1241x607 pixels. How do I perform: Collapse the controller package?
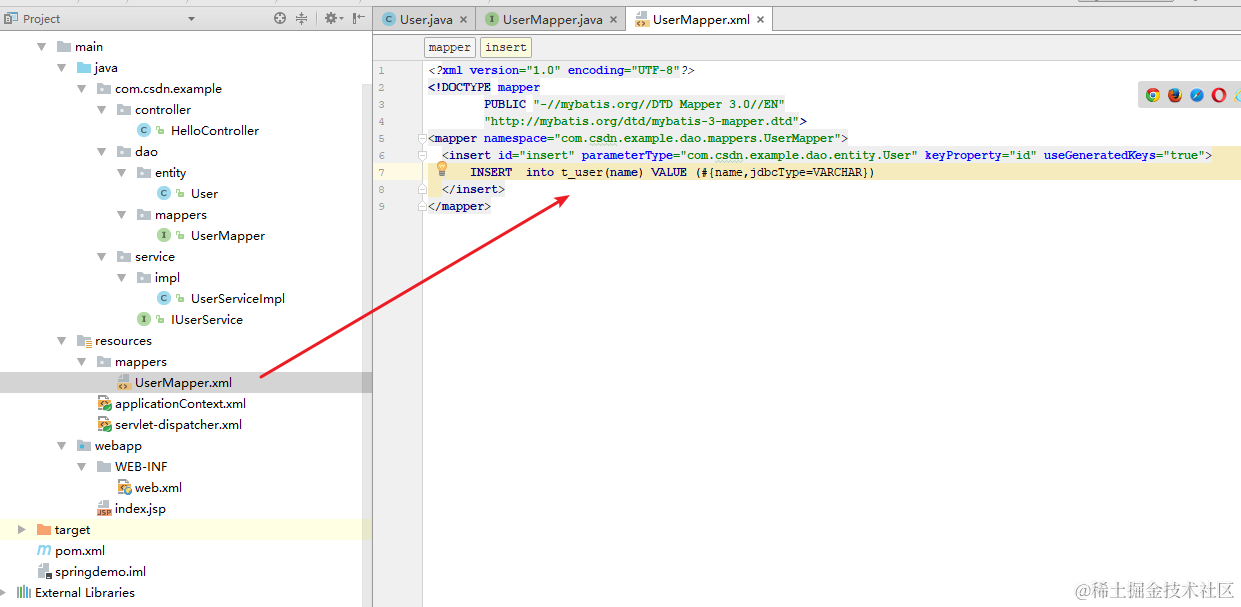click(102, 109)
